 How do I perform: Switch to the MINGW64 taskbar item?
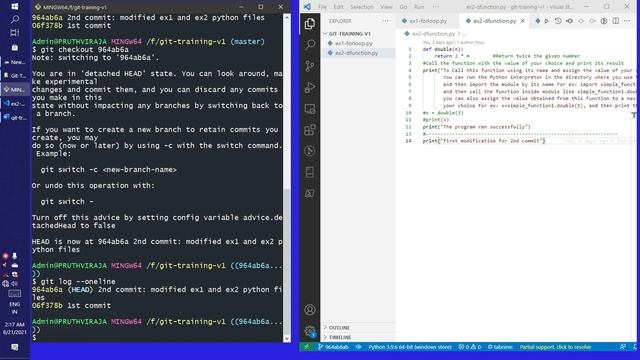pyautogui.click(x=15, y=89)
